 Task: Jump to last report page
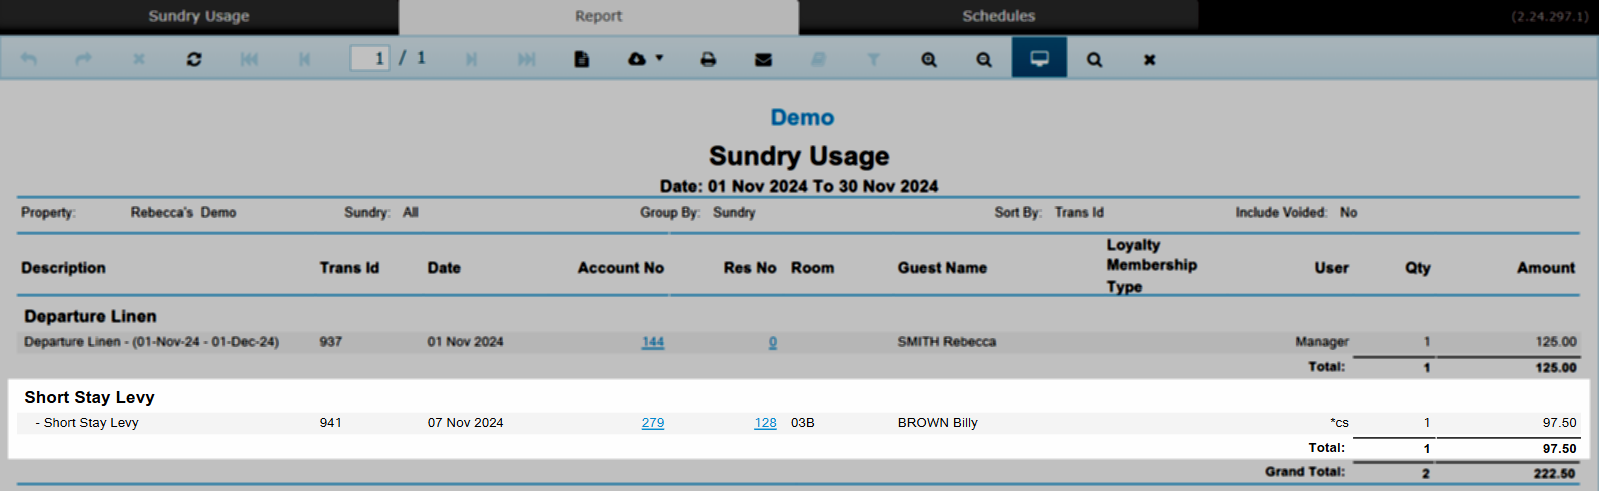coord(526,59)
